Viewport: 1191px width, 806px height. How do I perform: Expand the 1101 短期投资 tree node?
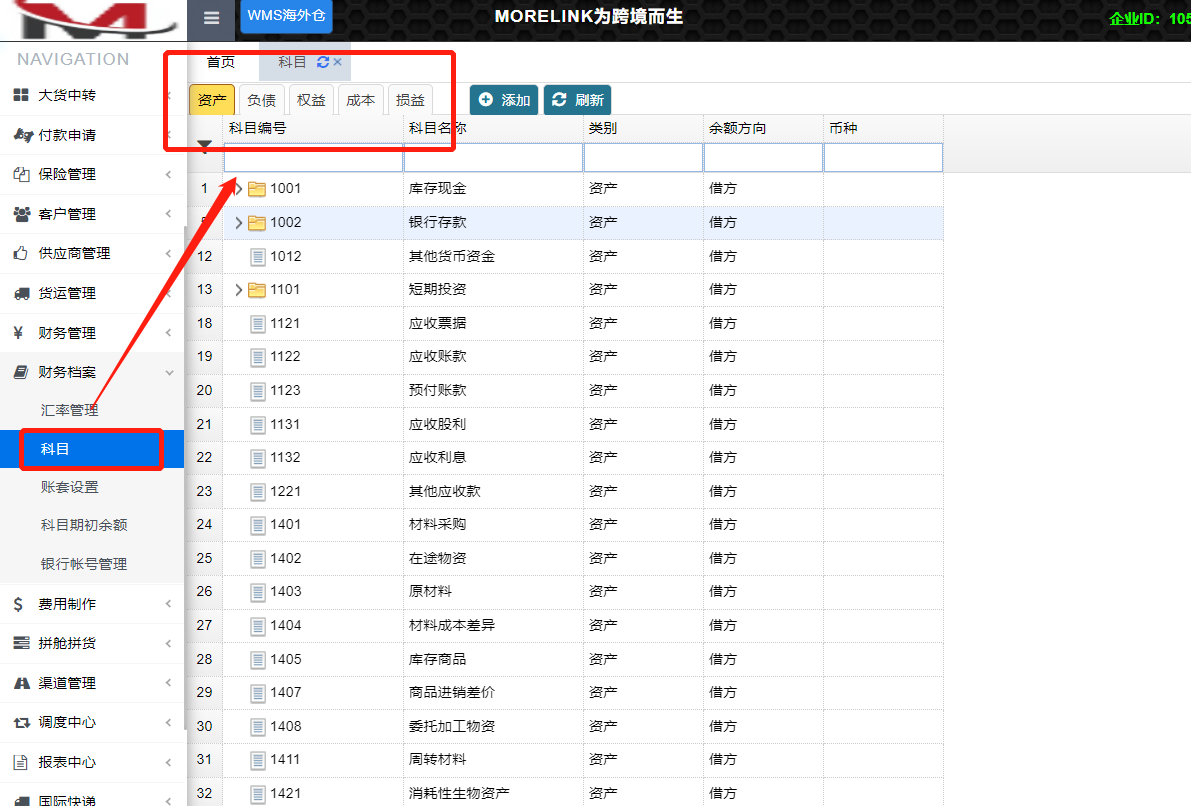238,290
